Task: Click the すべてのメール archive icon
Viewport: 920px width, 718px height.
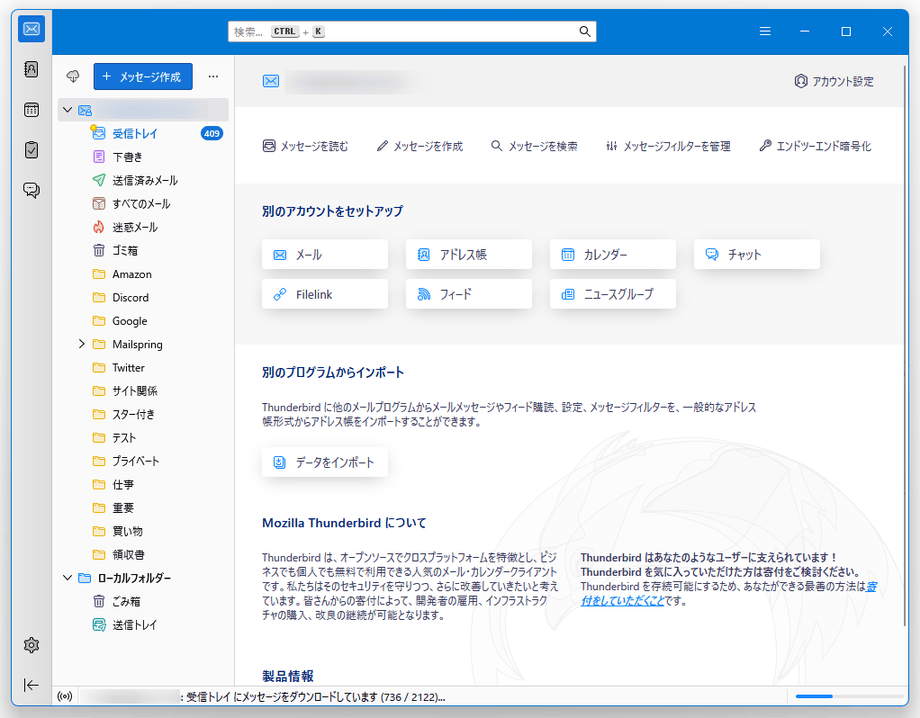Action: [99, 204]
